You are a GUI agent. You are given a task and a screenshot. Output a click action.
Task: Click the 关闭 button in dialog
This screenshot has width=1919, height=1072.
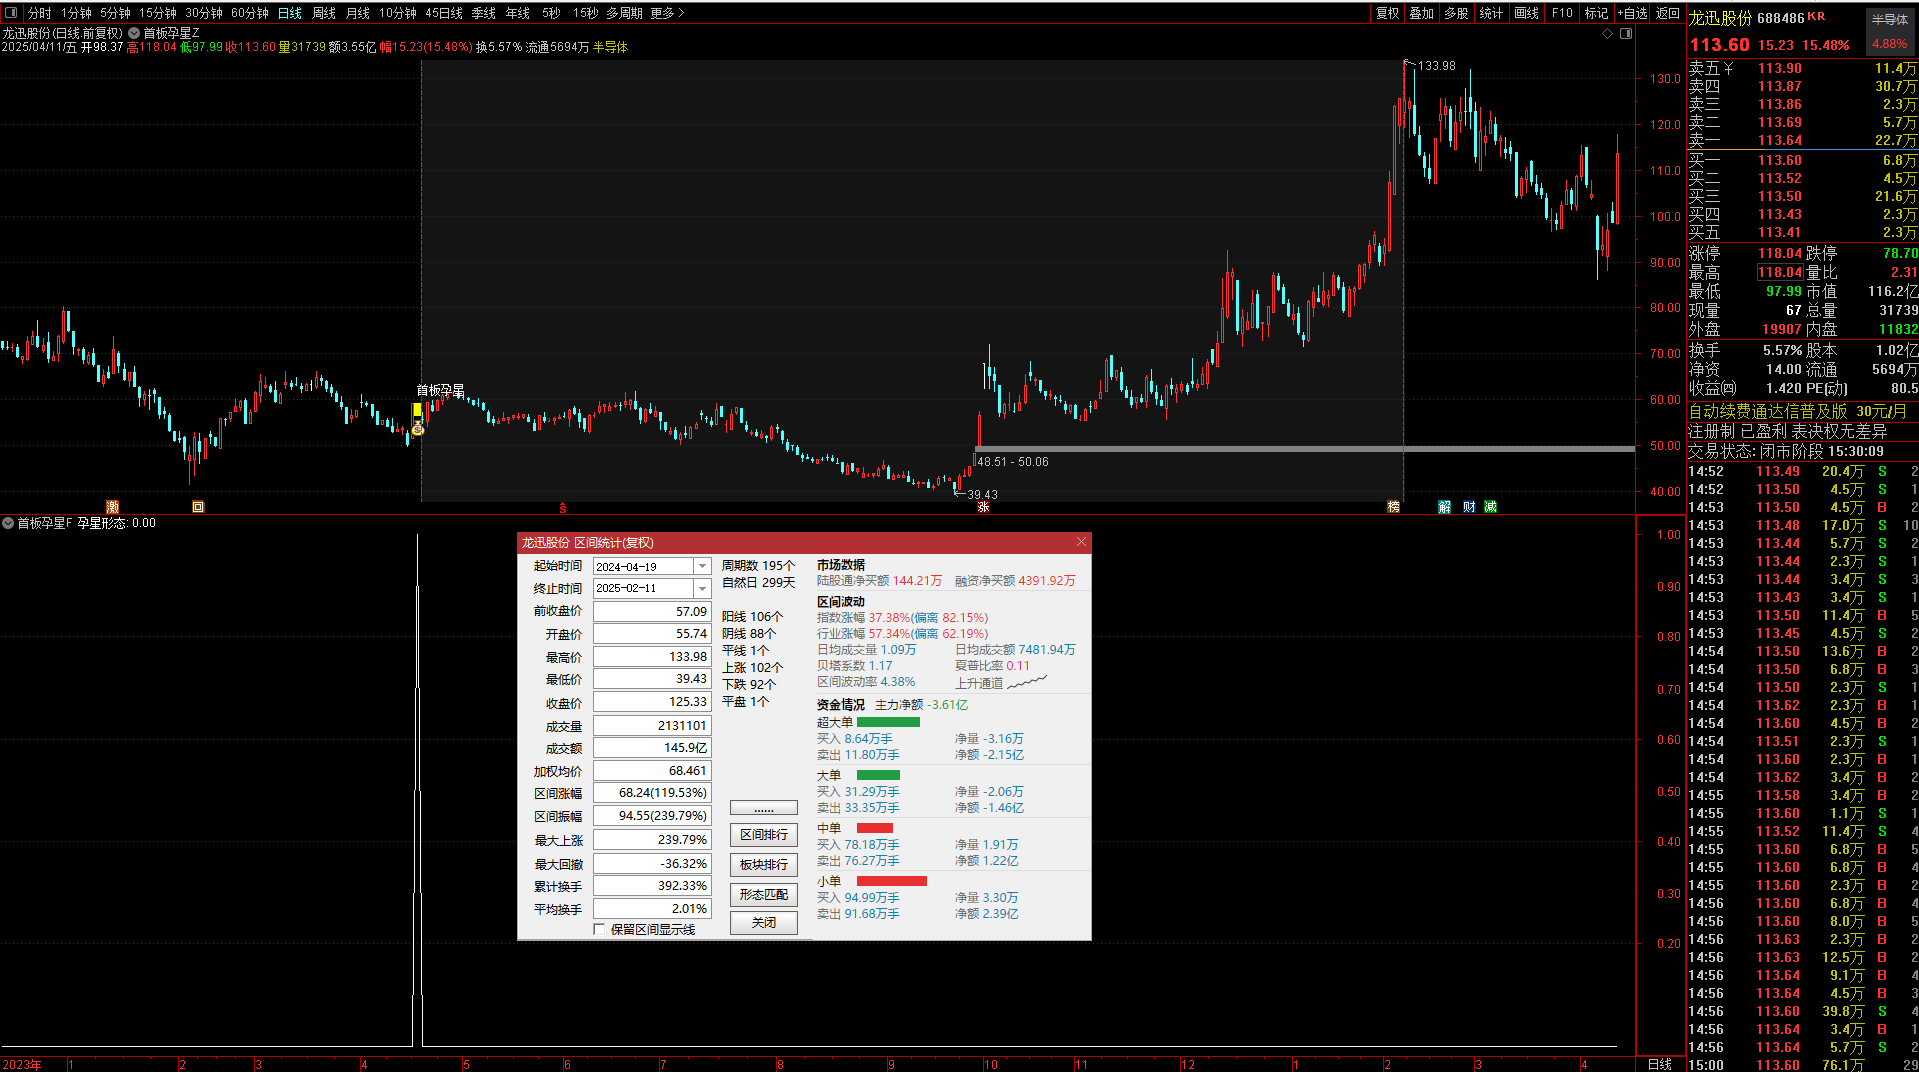(764, 923)
